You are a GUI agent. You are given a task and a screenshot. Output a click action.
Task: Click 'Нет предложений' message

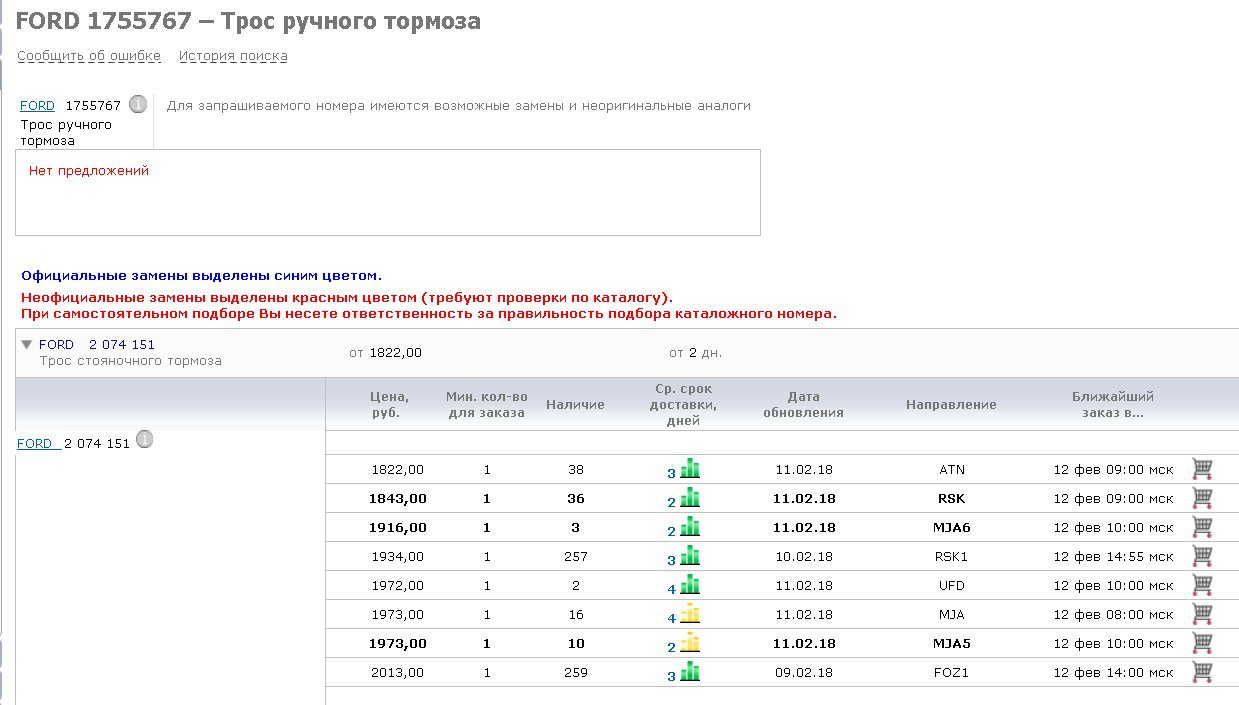pos(89,171)
